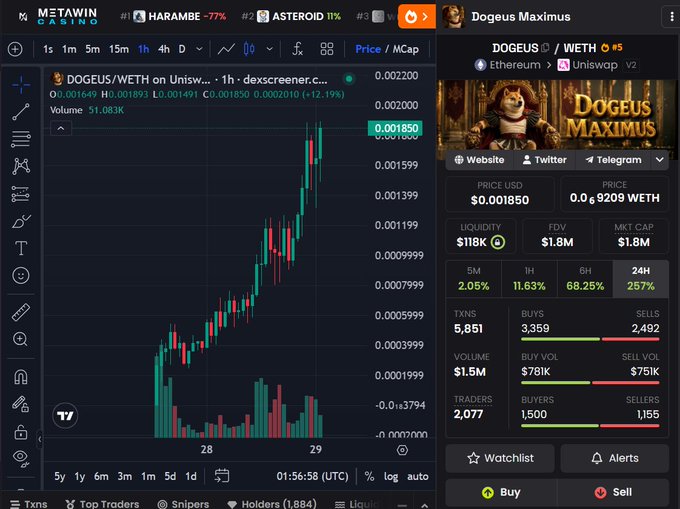The image size is (680, 509).
Task: Open the trending fire button
Action: (417, 16)
